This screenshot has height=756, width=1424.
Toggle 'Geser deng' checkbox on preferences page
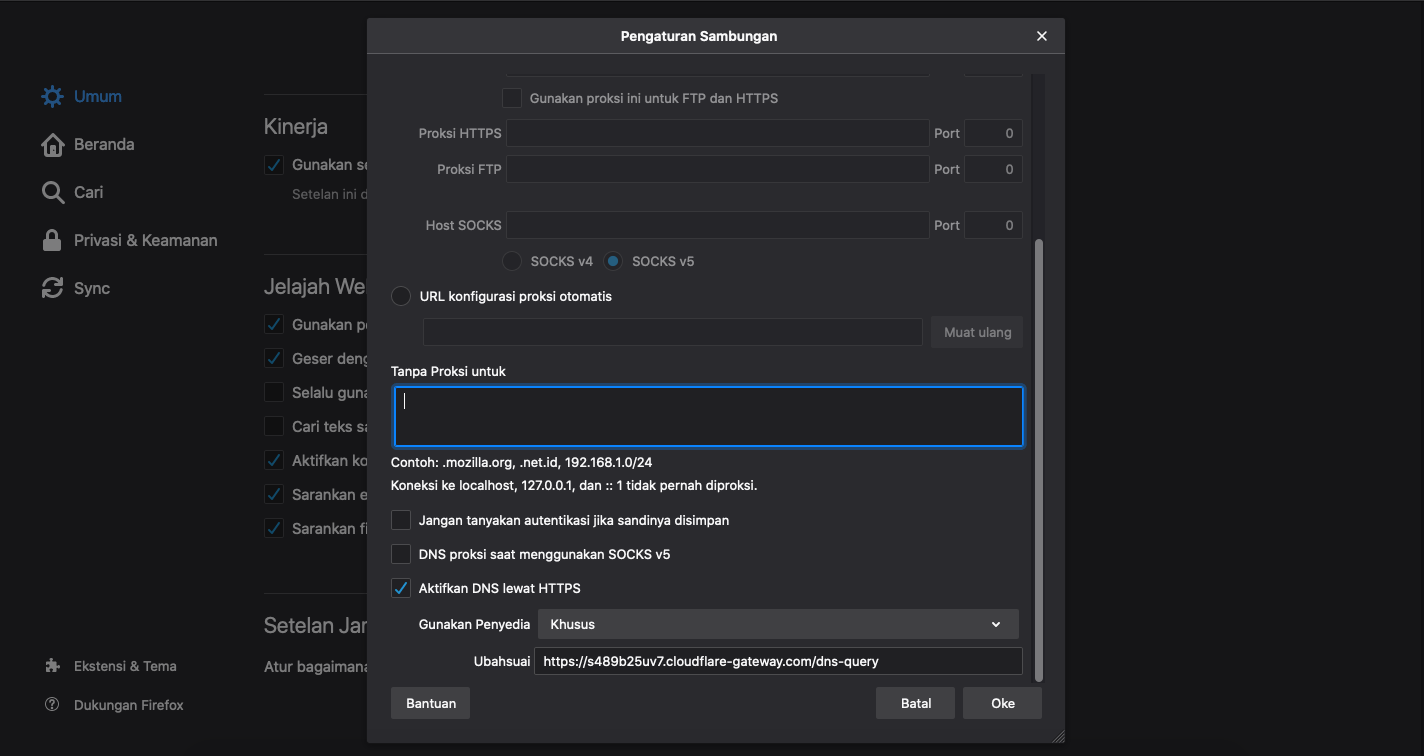(x=274, y=359)
